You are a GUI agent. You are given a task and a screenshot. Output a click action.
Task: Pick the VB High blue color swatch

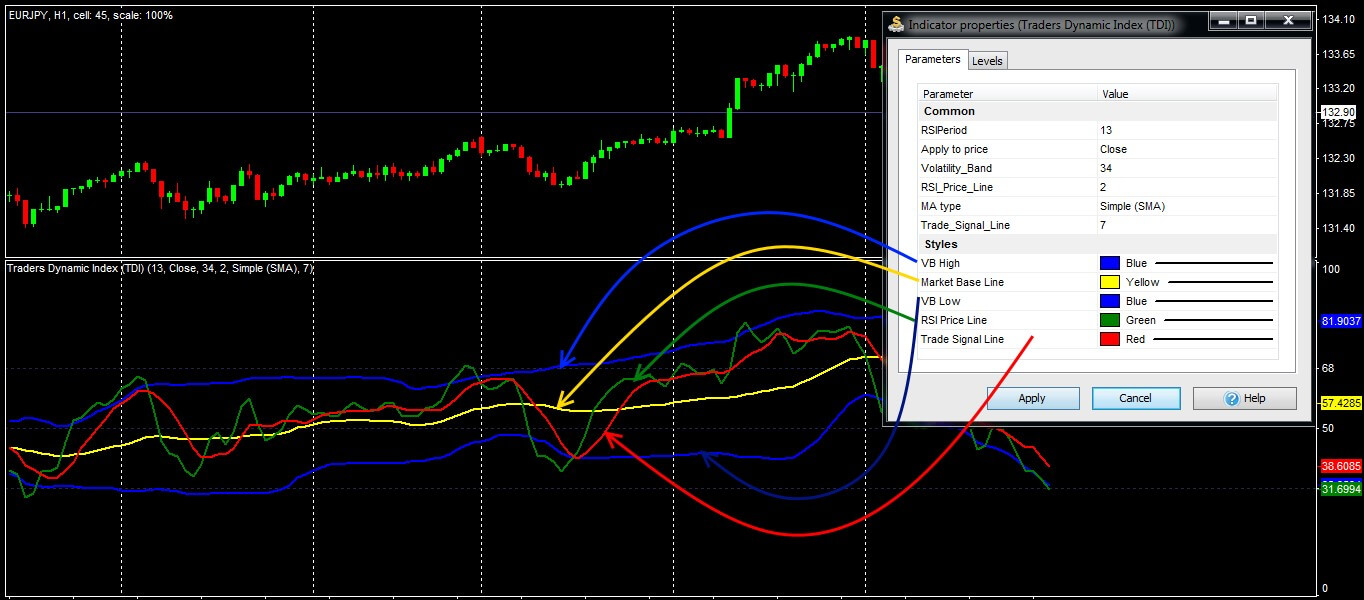(1109, 263)
